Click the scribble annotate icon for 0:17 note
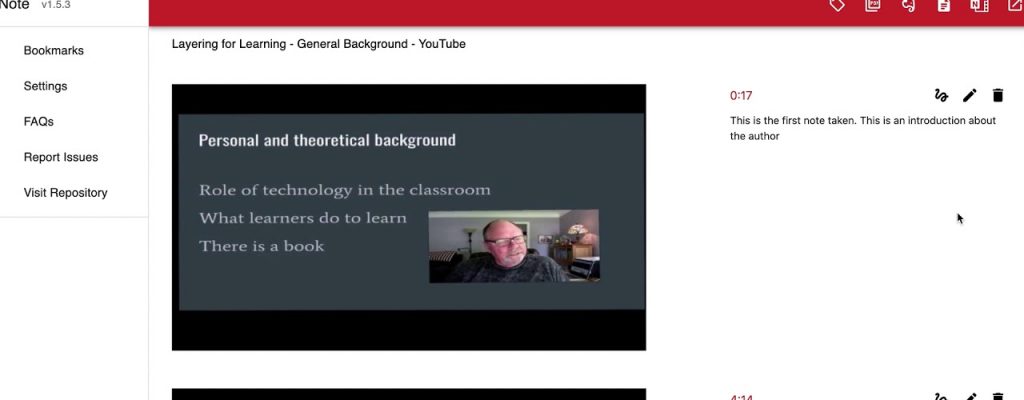The height and width of the screenshot is (400, 1024). pos(941,95)
